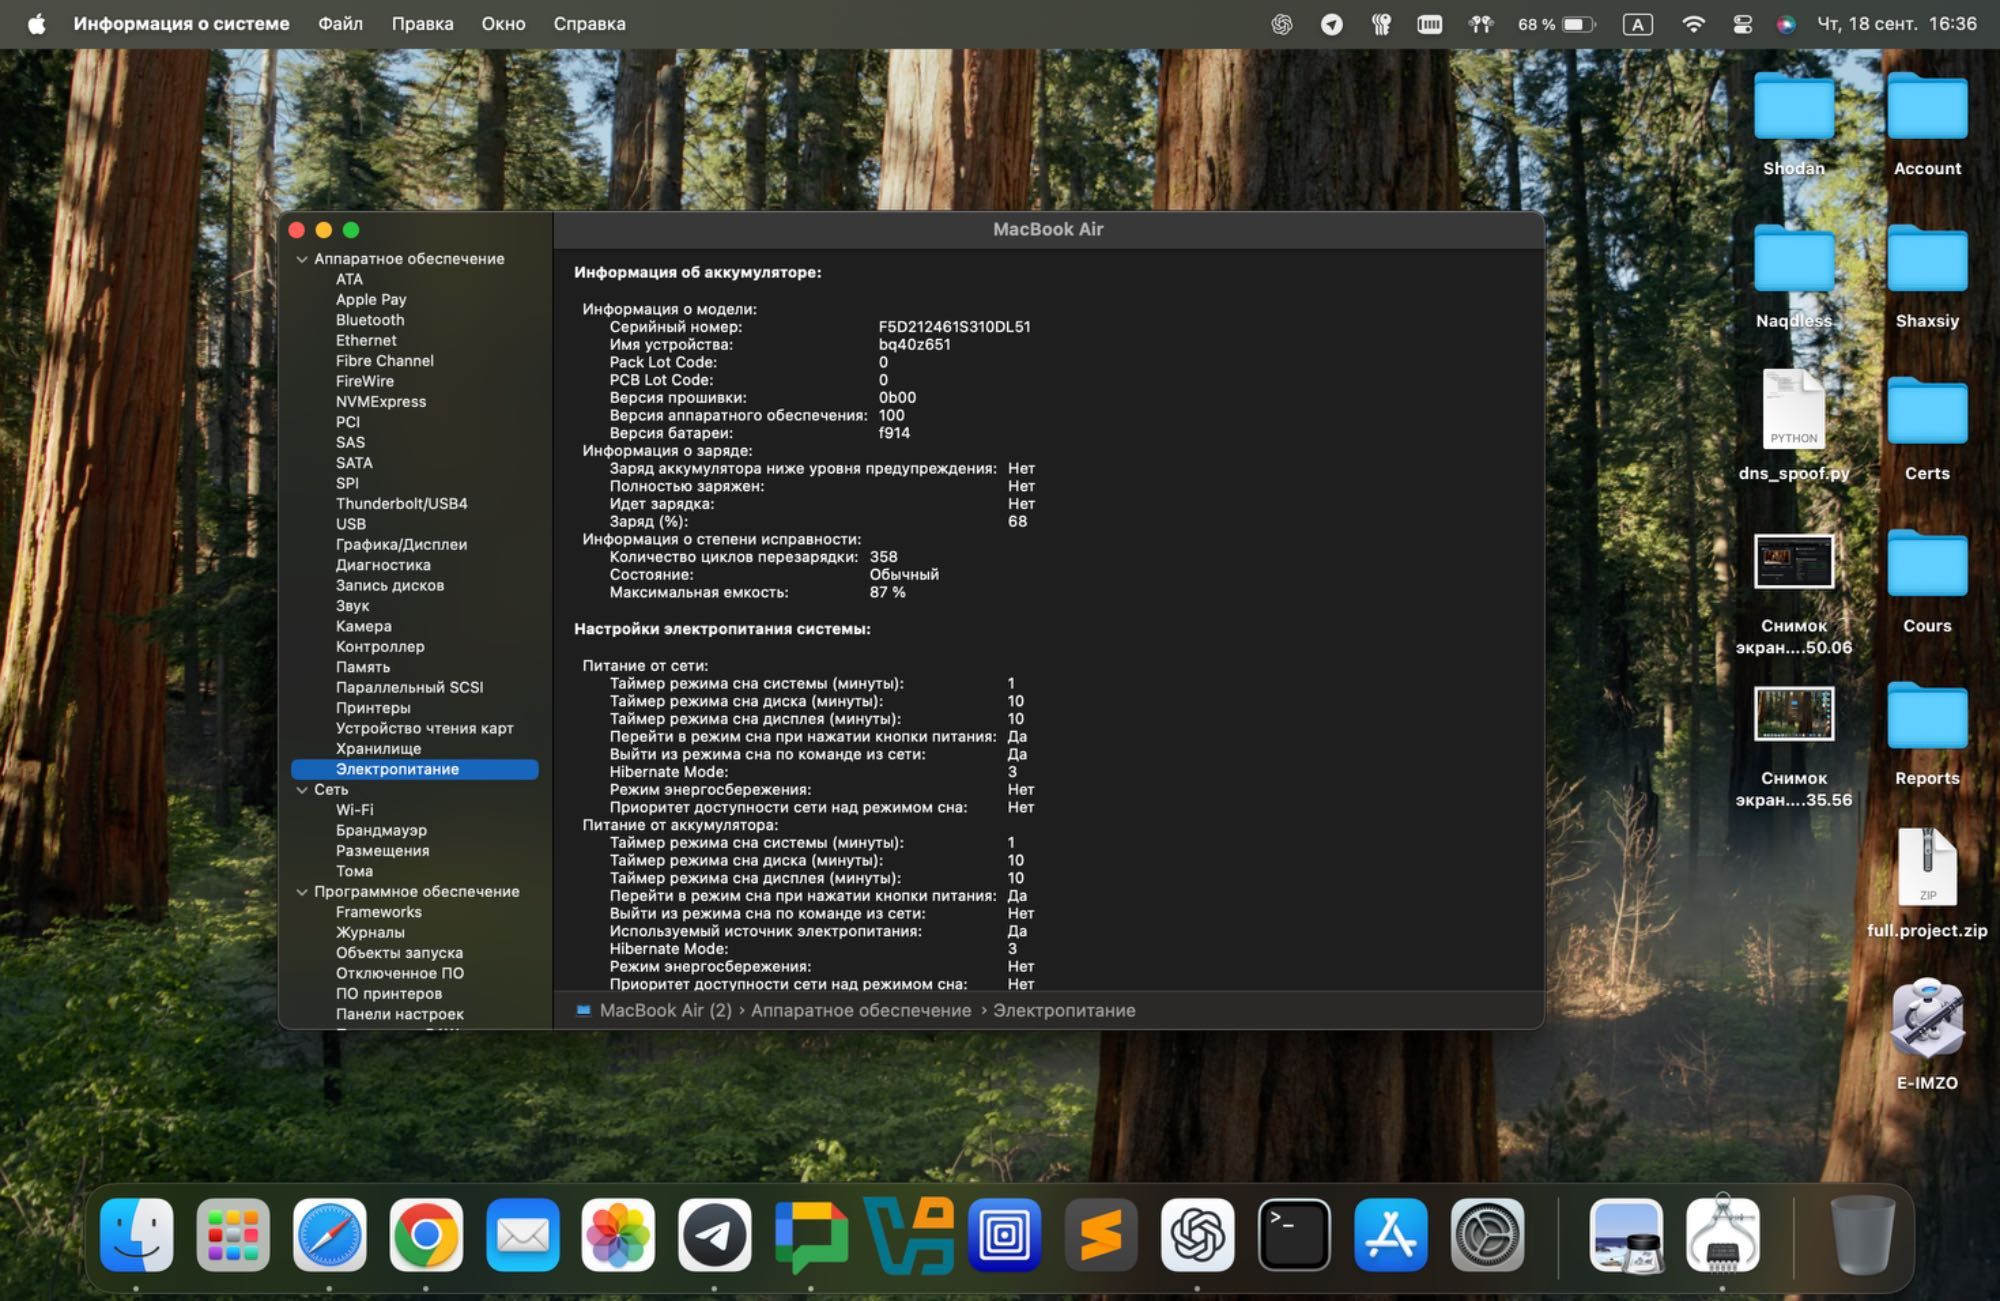Screen dimensions: 2000x1301
Task: Open Telegram in the Dock
Action: pos(715,1235)
